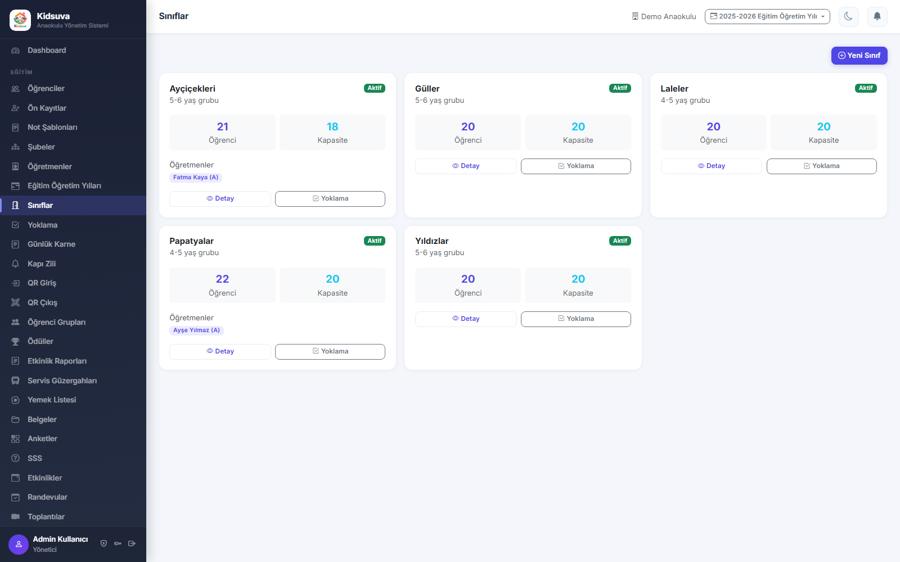Image resolution: width=900 pixels, height=562 pixels.
Task: Click the Servis Güzergahları bus icon
Action: (x=15, y=381)
